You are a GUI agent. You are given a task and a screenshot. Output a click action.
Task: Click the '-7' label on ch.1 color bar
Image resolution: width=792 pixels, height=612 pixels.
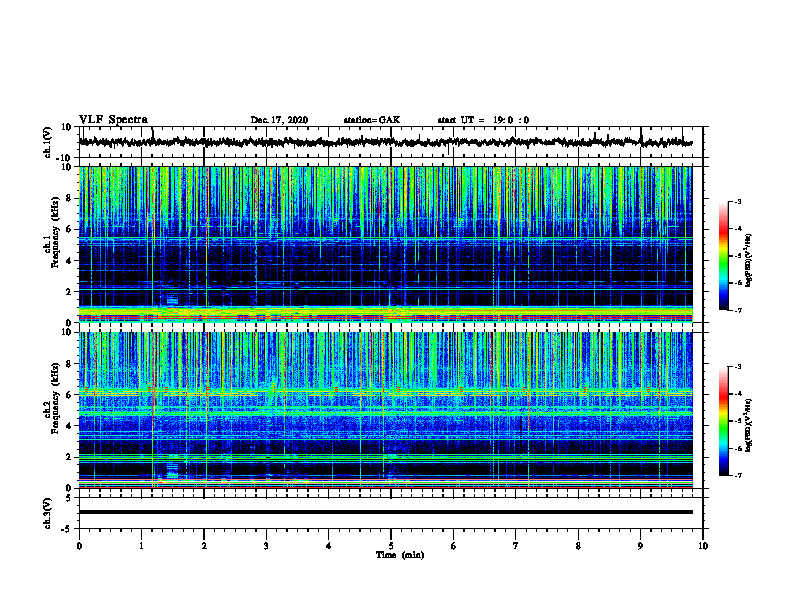pos(738,310)
